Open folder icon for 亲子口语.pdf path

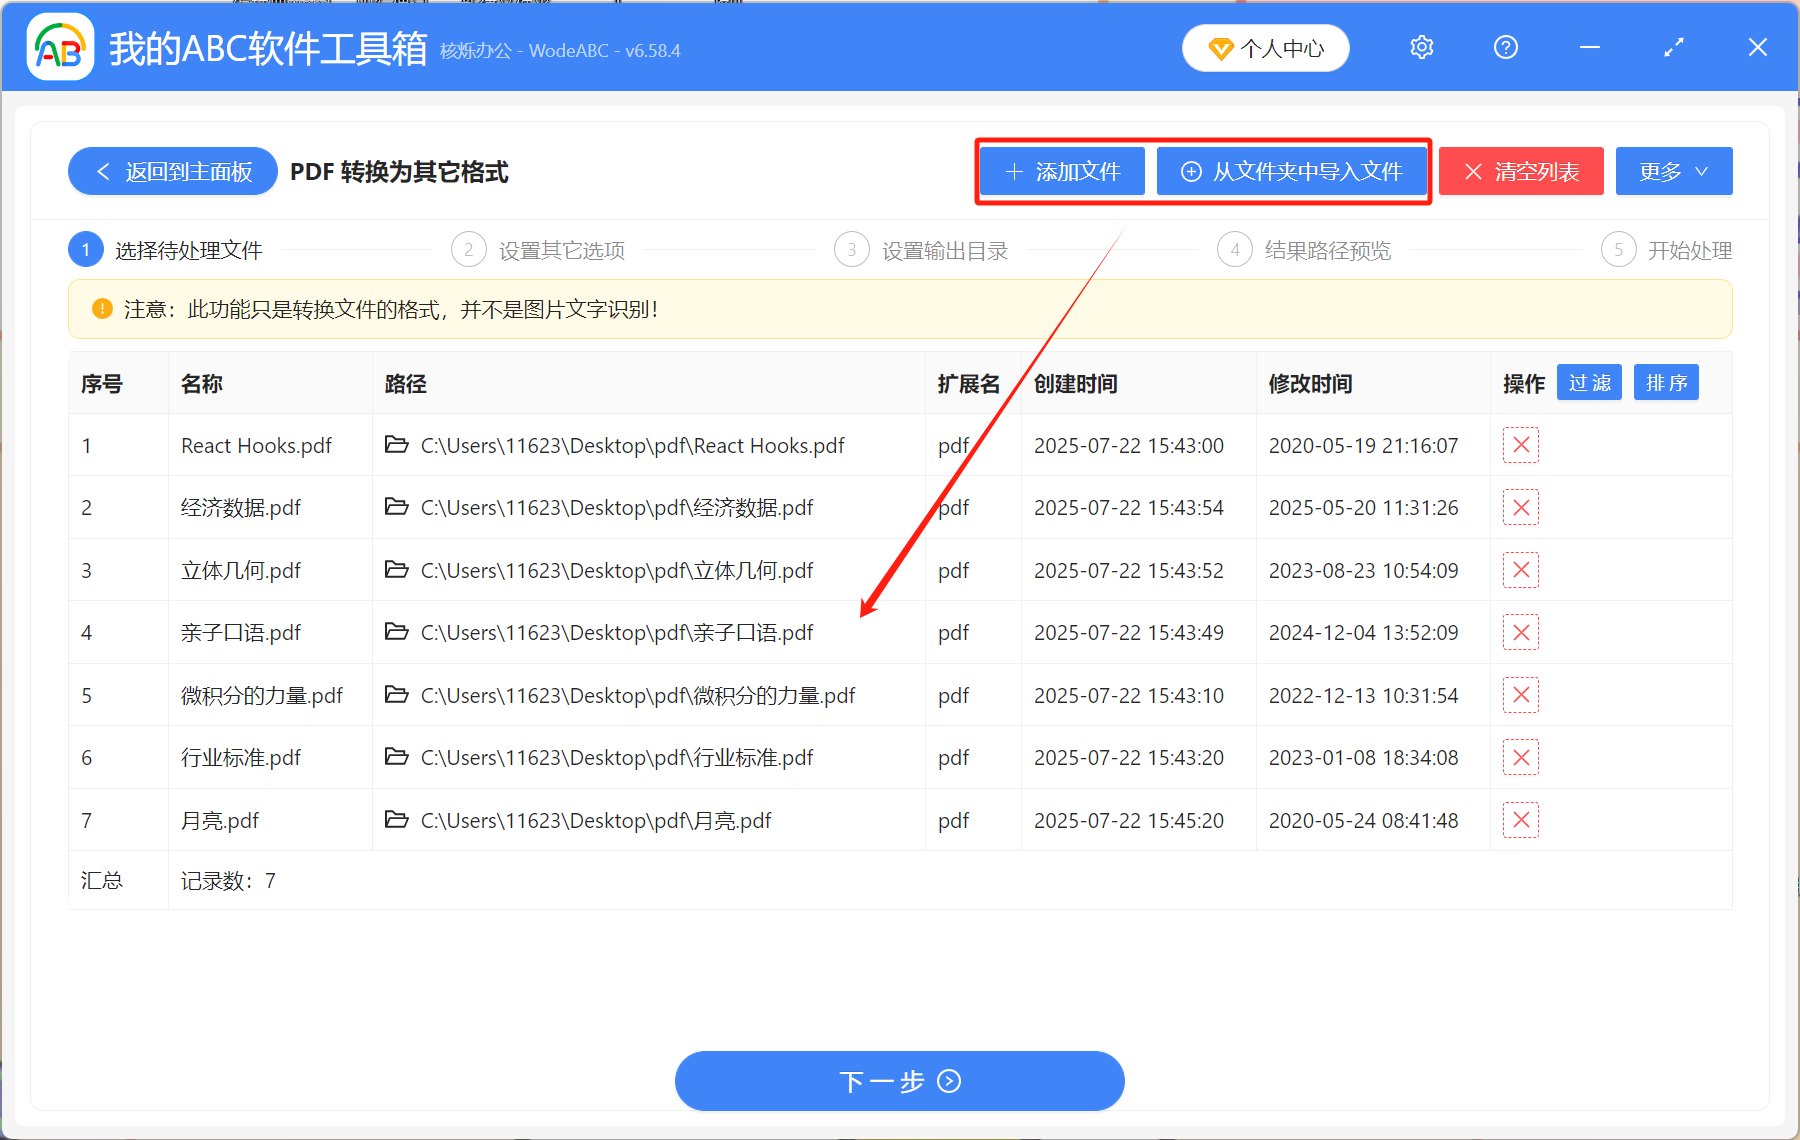(397, 631)
